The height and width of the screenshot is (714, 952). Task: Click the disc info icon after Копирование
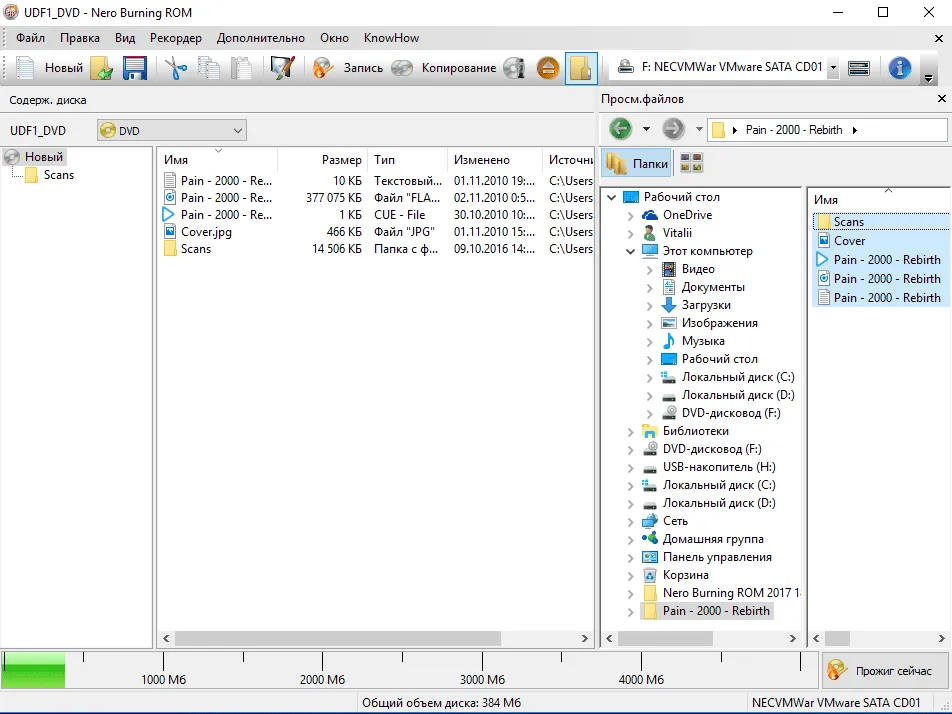point(514,67)
